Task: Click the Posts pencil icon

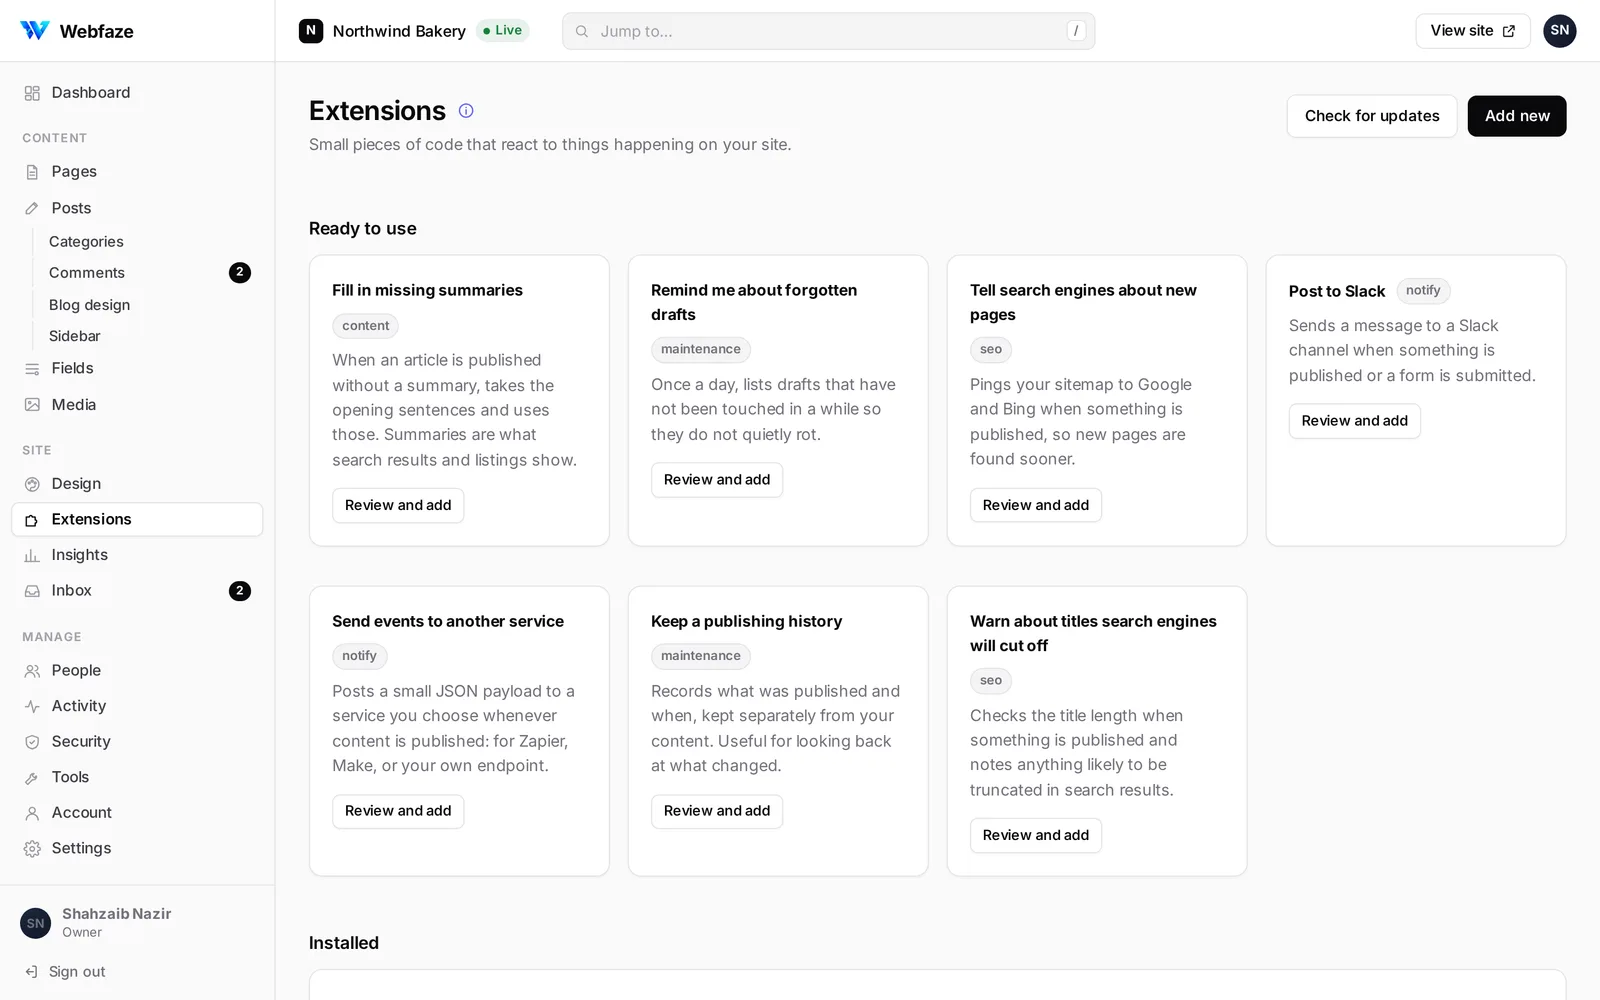Action: click(32, 208)
